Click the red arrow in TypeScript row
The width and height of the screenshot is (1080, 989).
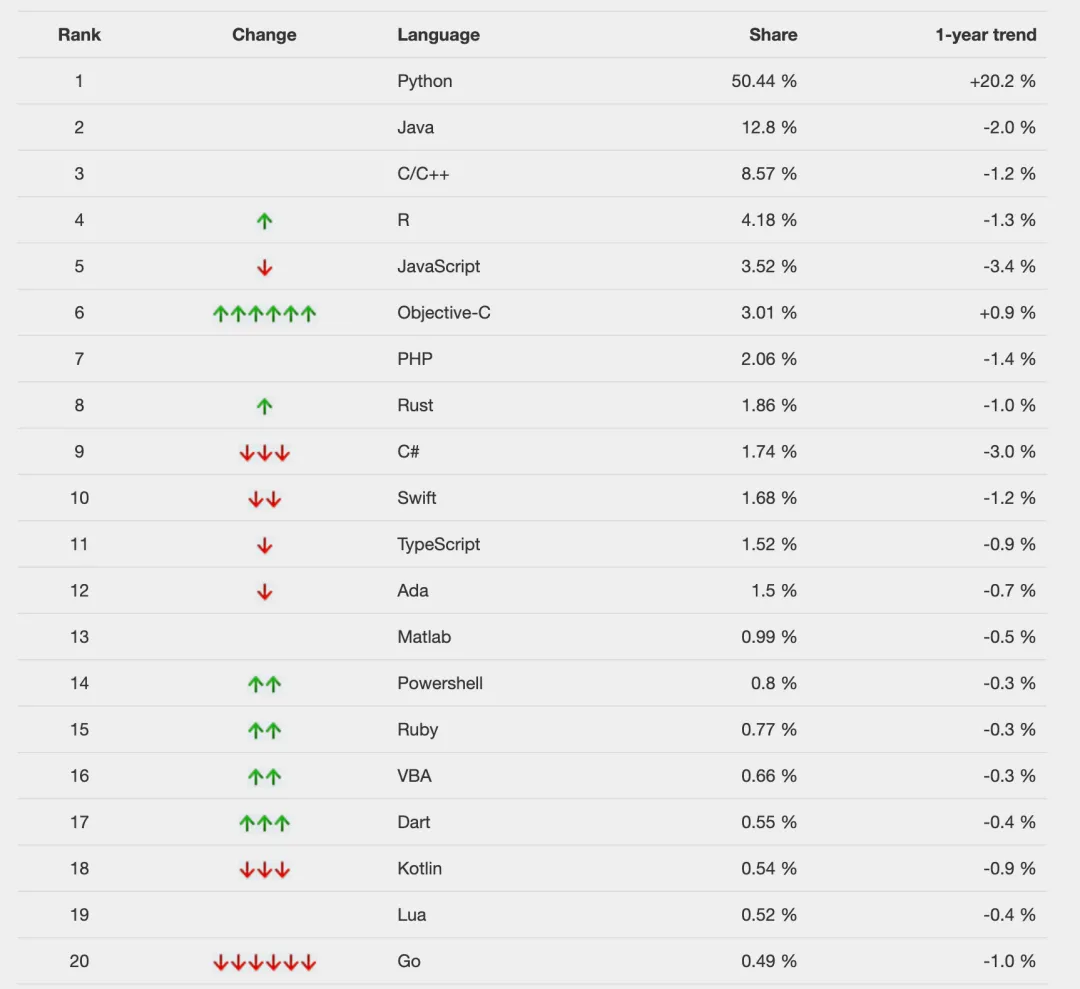point(264,545)
